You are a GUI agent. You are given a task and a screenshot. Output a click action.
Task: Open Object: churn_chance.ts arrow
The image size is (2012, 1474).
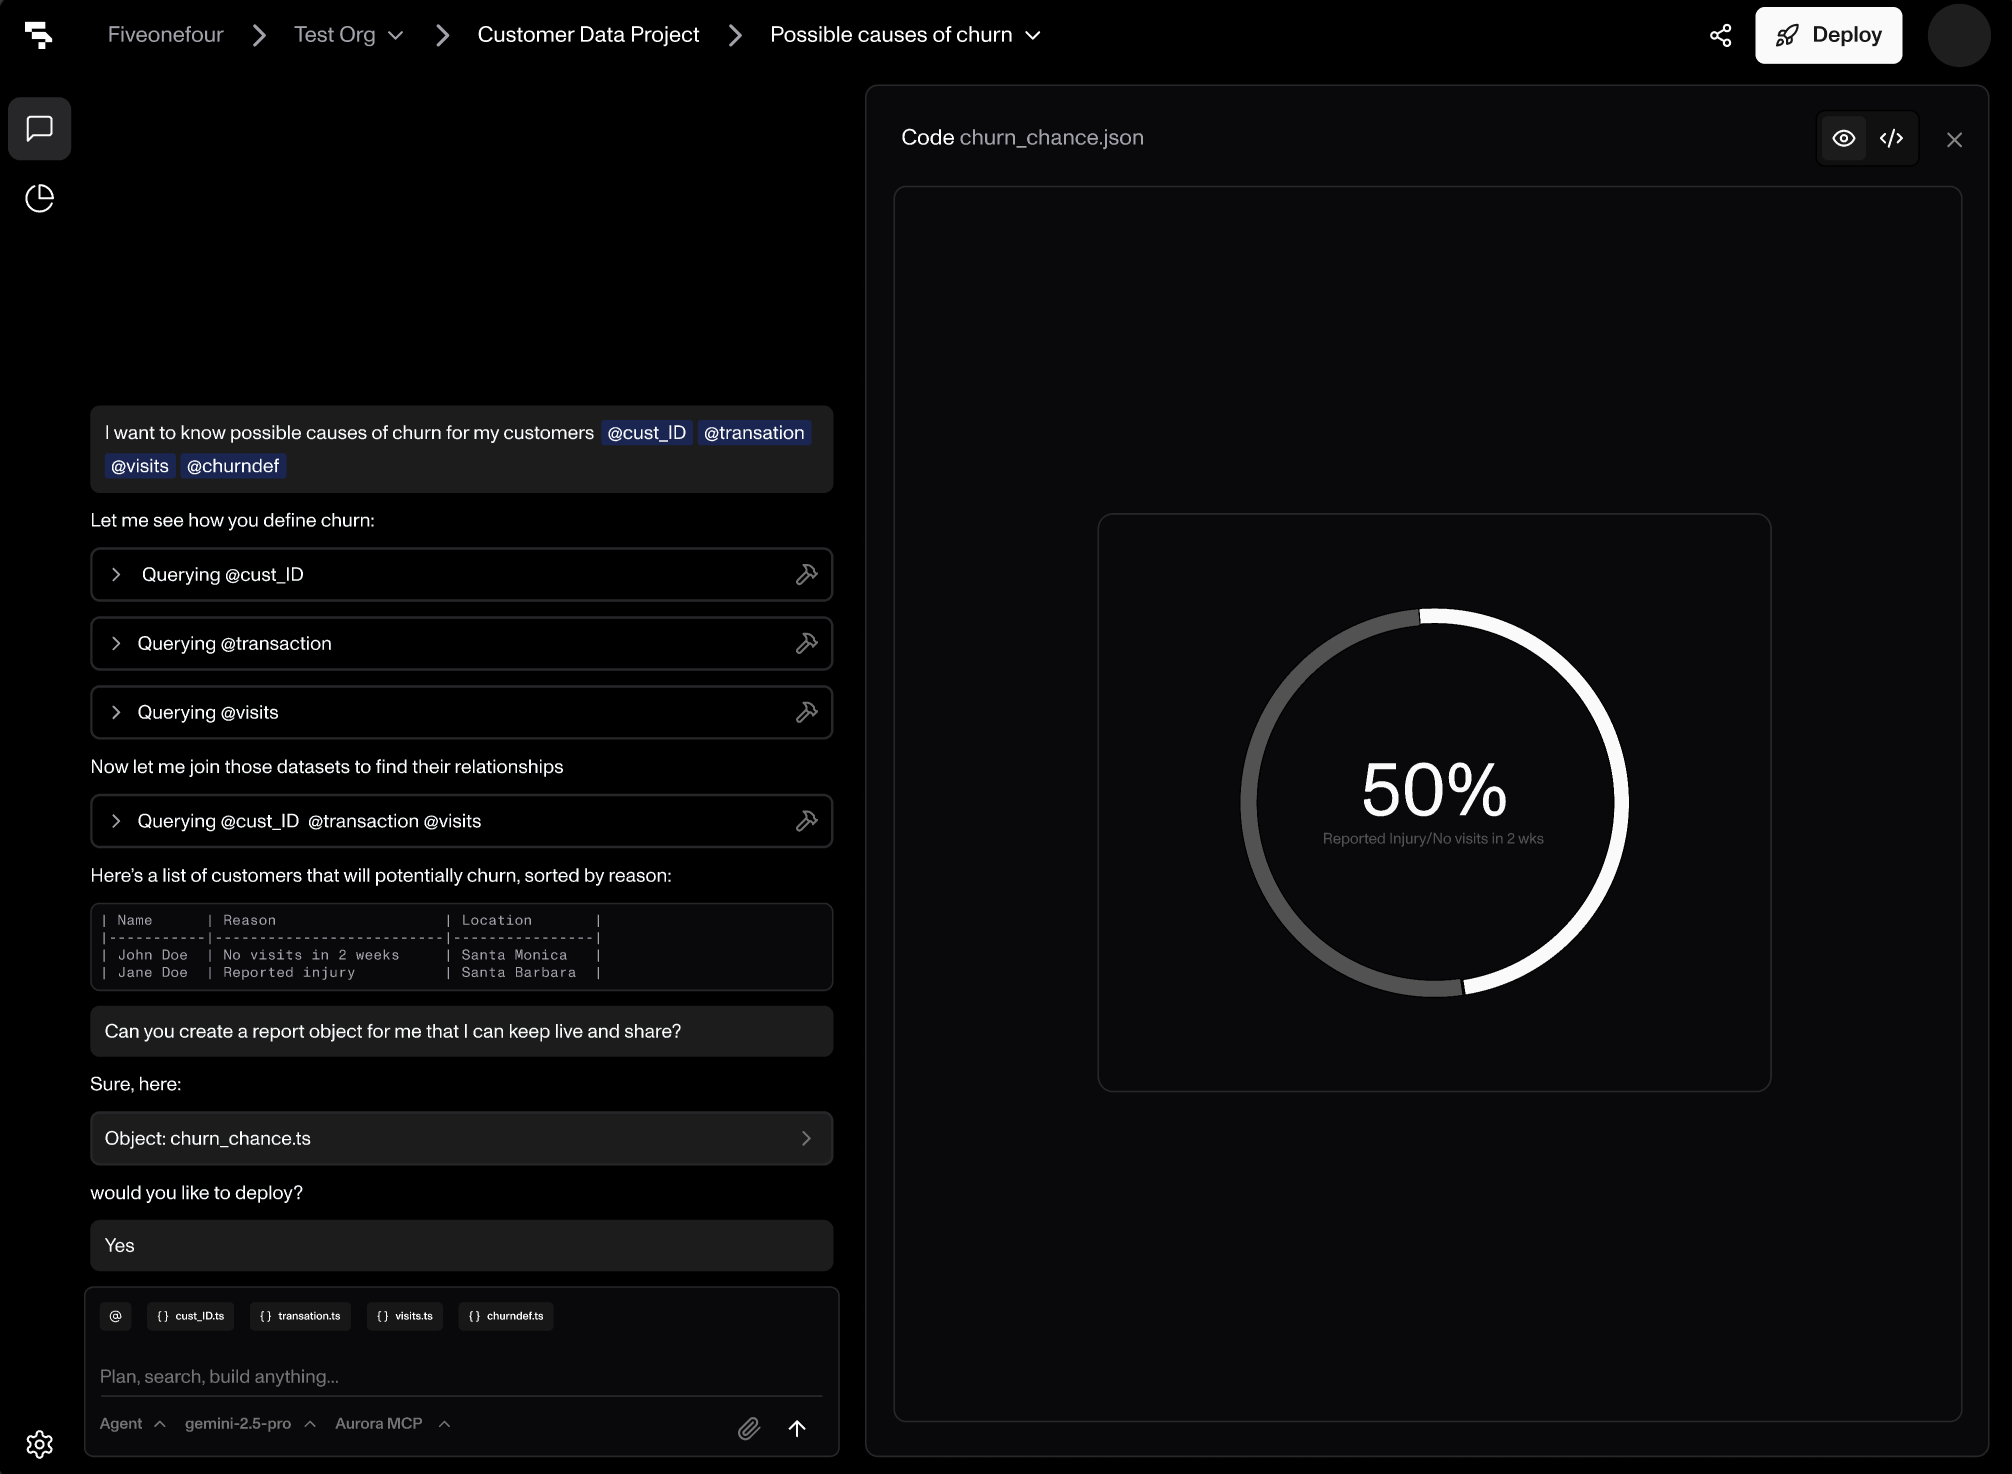[806, 1138]
